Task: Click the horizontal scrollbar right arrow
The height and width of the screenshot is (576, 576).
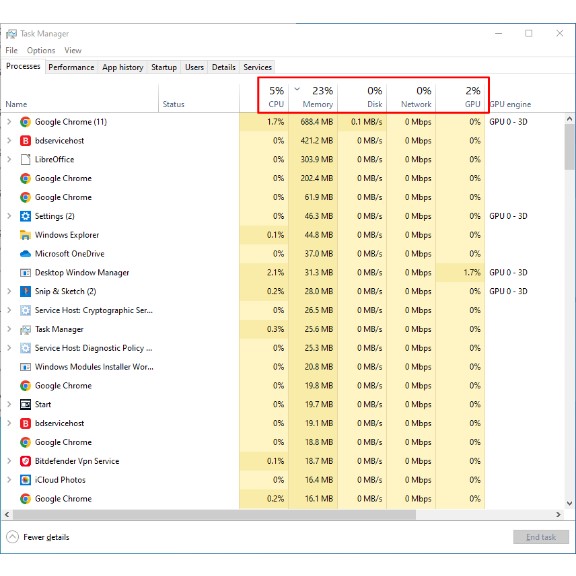Action: (558, 515)
